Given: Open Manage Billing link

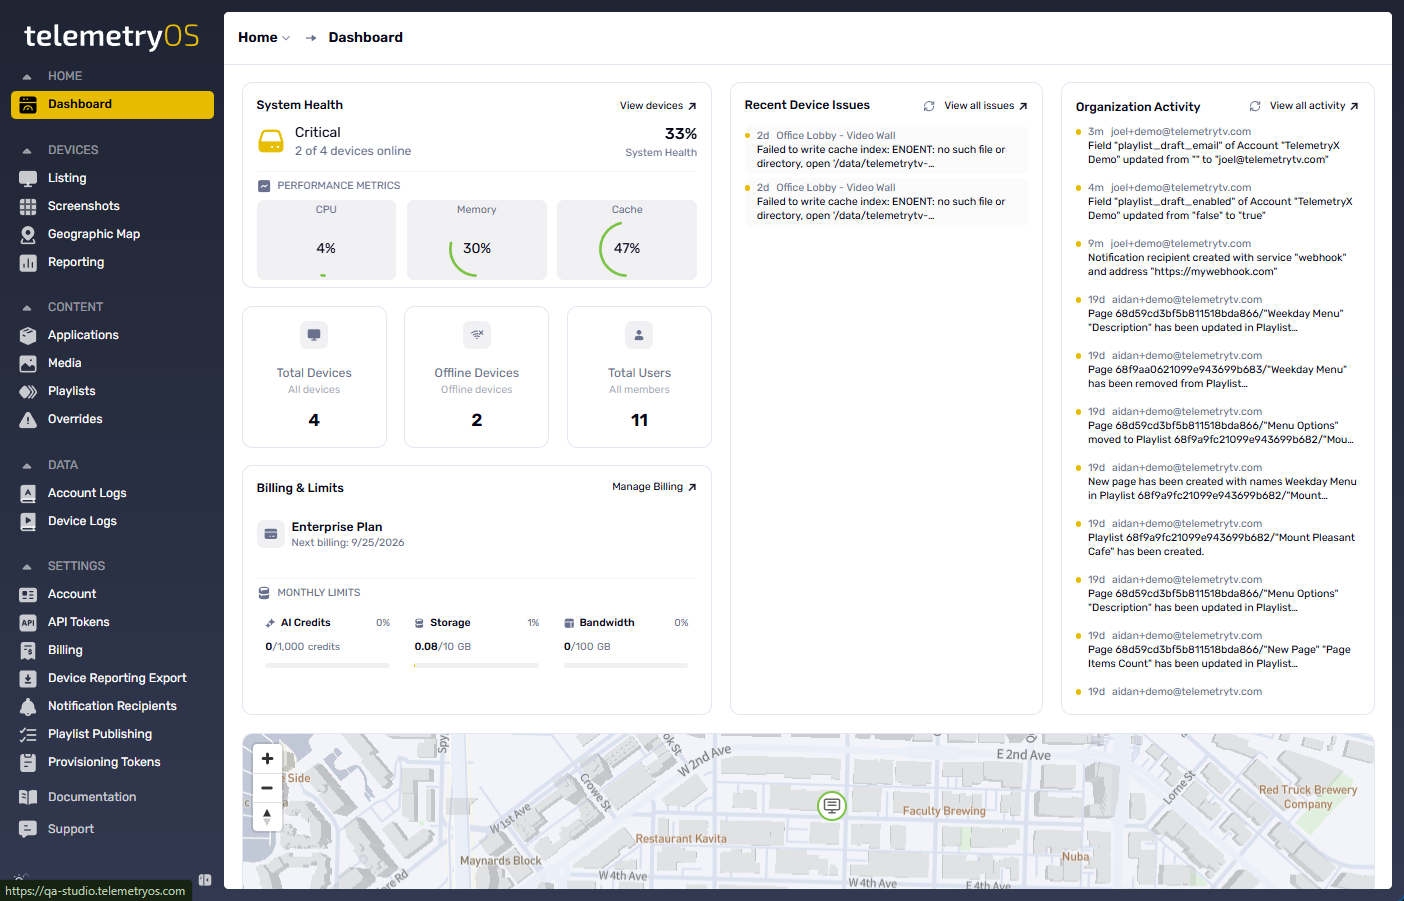Looking at the screenshot, I should click(654, 487).
